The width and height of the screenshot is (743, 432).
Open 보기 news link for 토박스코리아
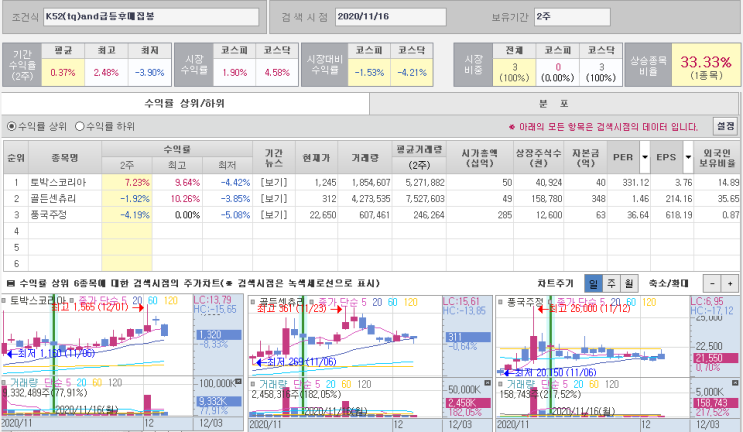[273, 182]
